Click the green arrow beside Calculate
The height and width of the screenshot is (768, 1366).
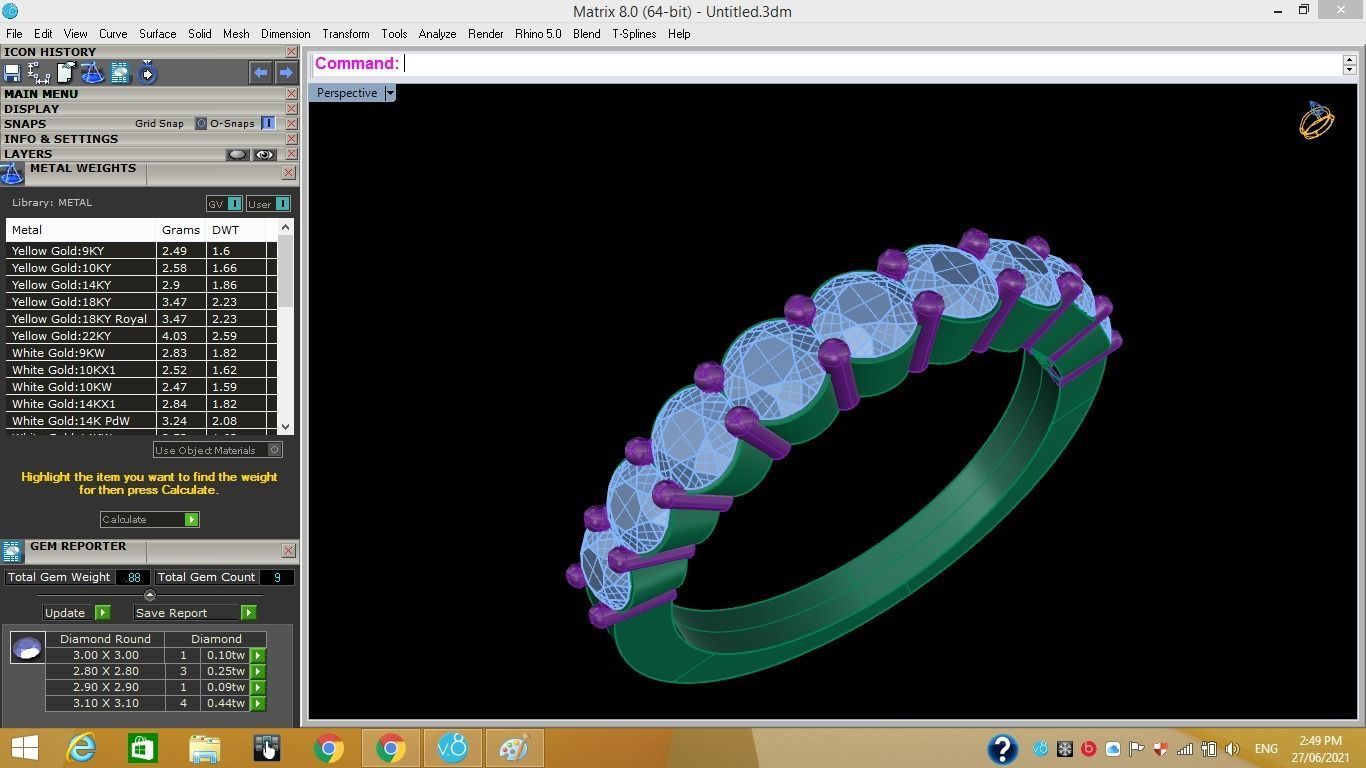click(x=191, y=519)
